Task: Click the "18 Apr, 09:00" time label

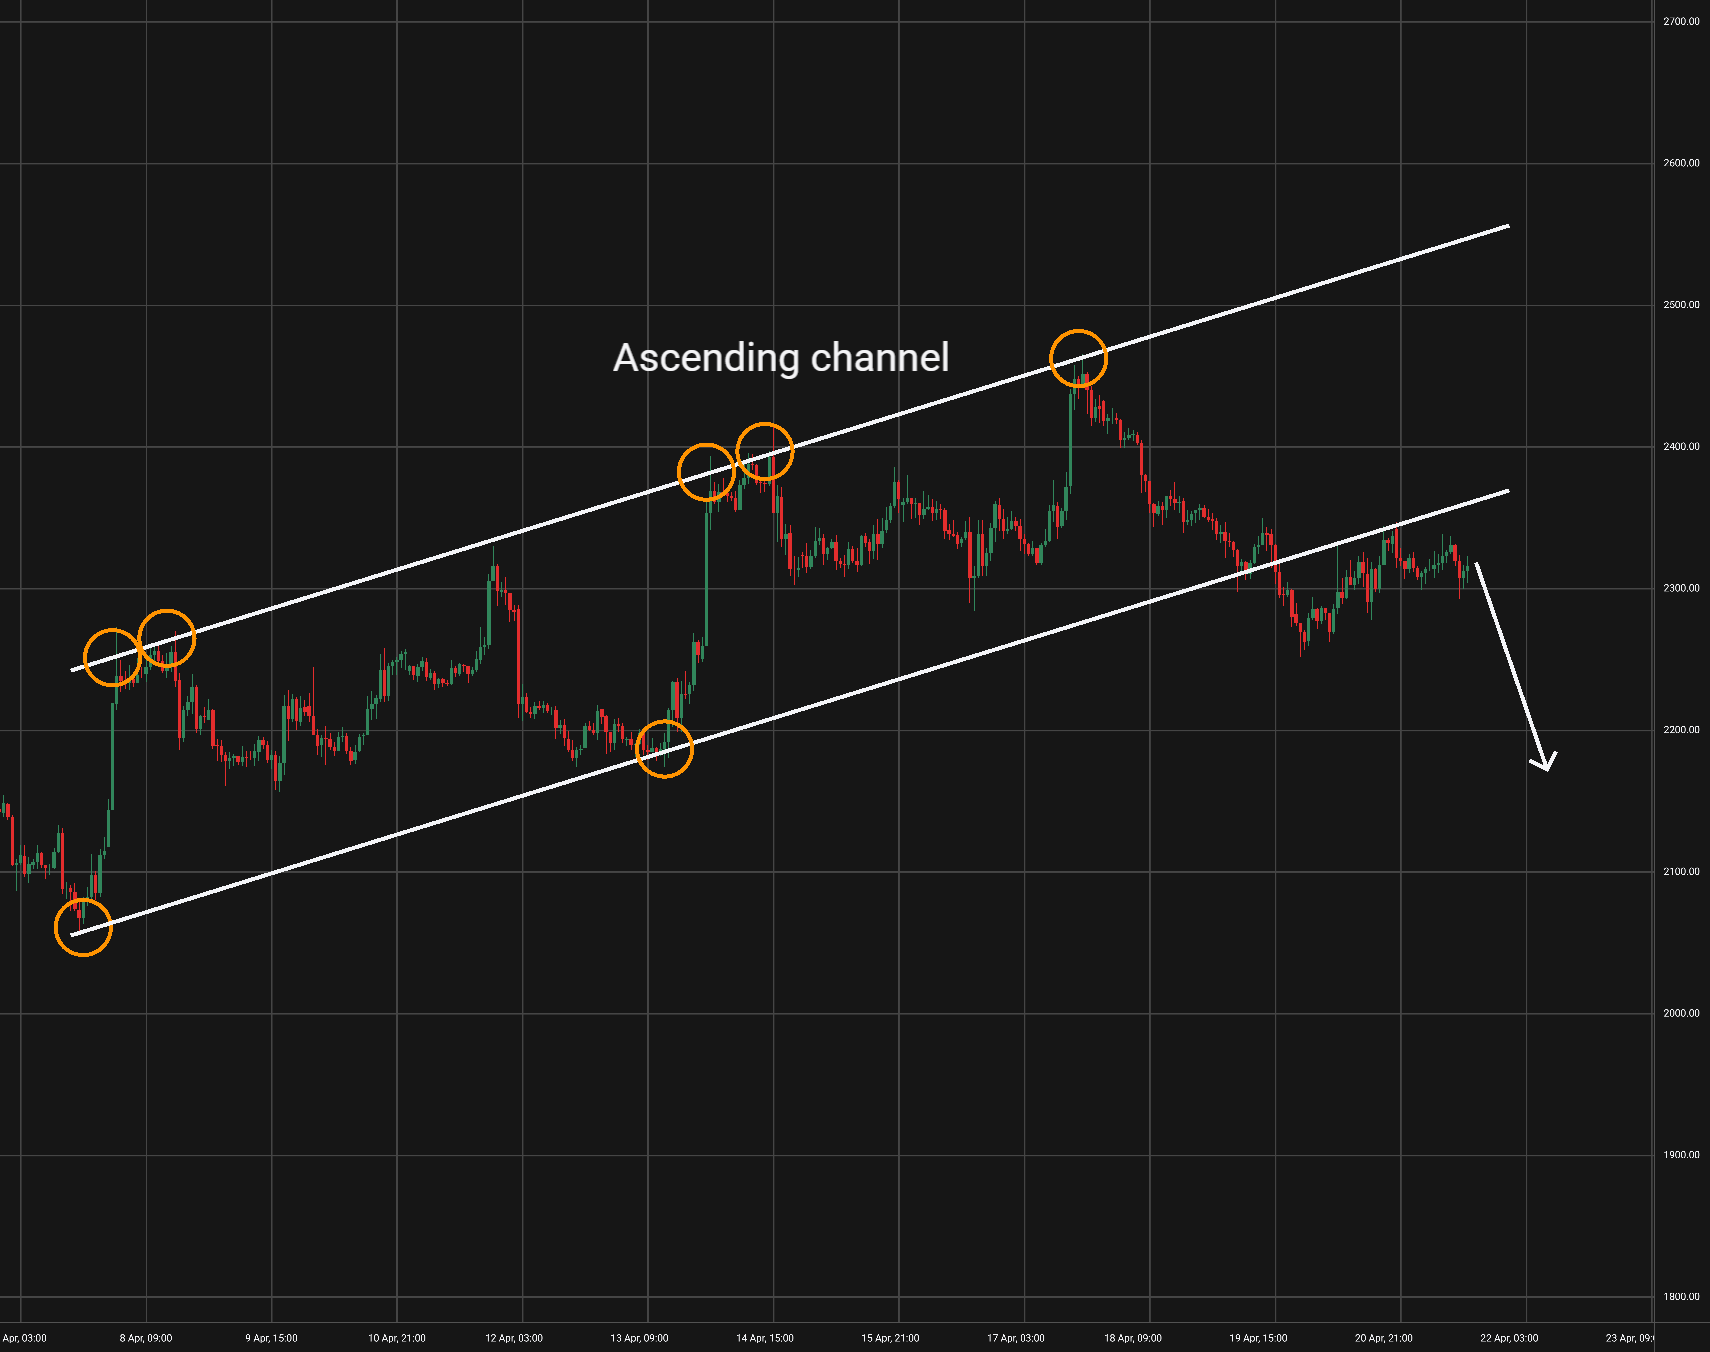Action: click(1133, 1338)
